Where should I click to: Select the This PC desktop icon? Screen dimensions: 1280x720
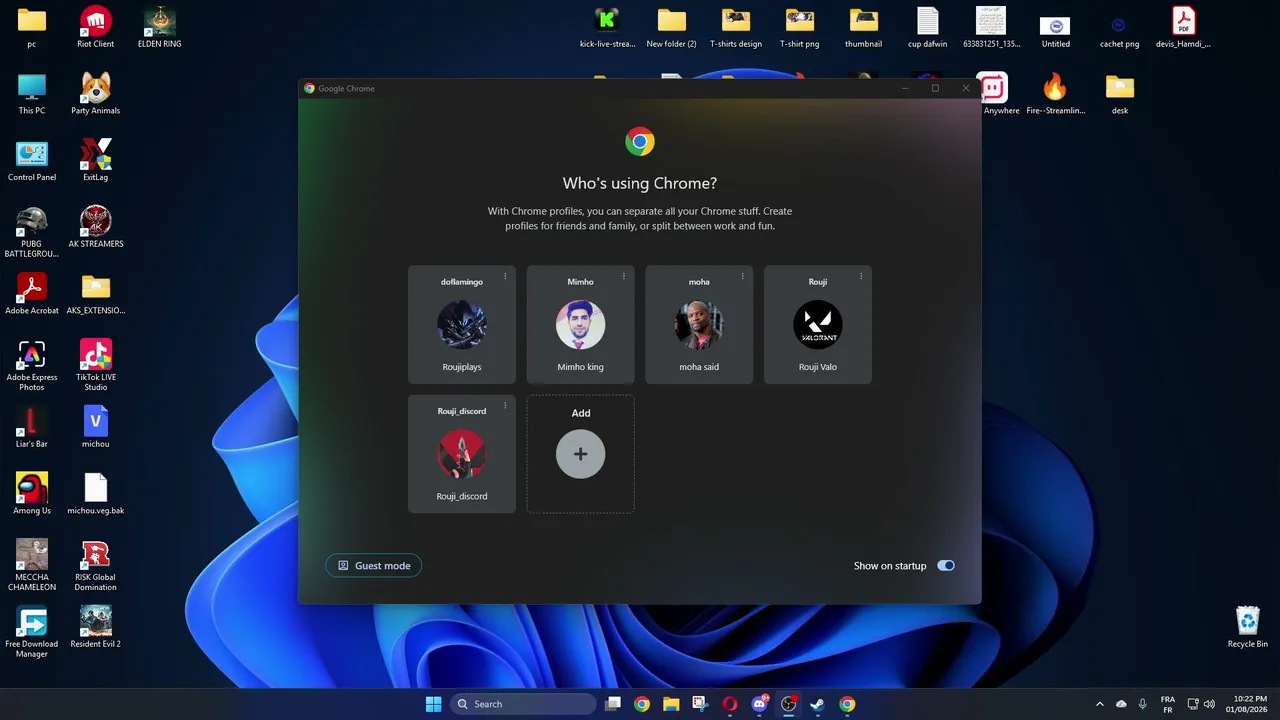[32, 94]
